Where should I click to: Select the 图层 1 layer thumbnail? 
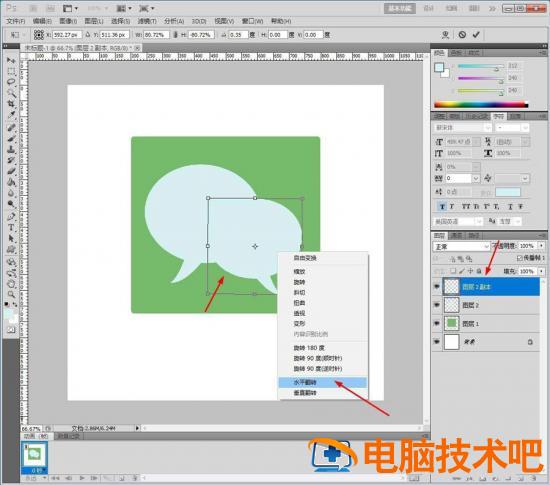click(451, 323)
